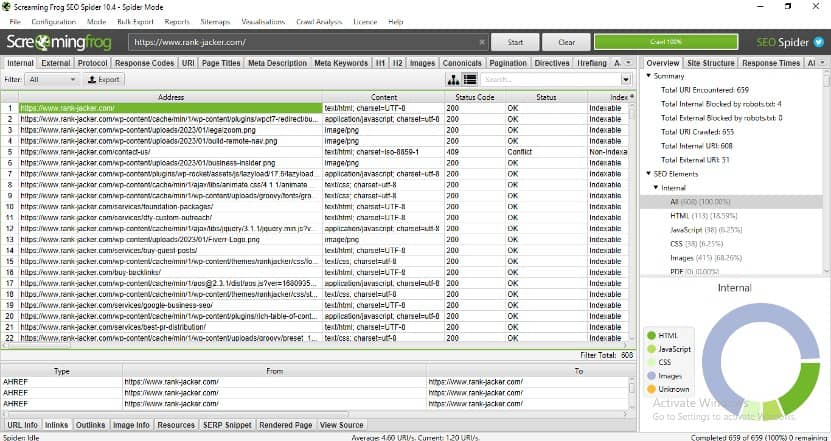Open the View Source bottom tab
The image size is (831, 441).
point(342,425)
